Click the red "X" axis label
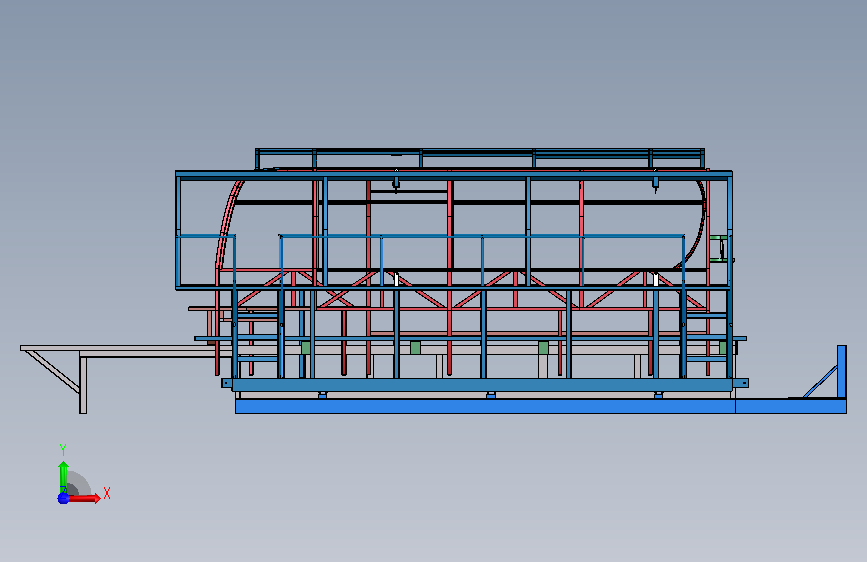 pos(107,493)
